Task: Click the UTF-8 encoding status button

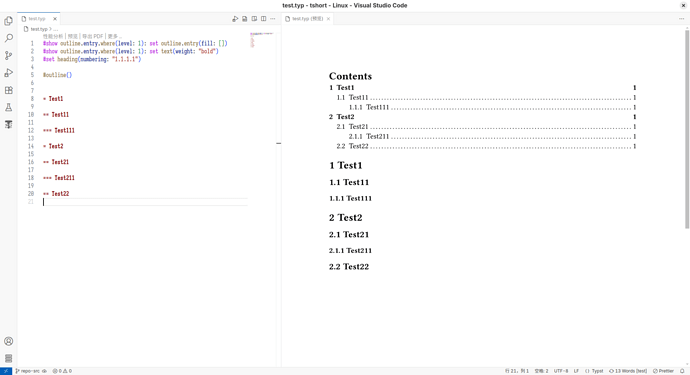Action: 561,371
